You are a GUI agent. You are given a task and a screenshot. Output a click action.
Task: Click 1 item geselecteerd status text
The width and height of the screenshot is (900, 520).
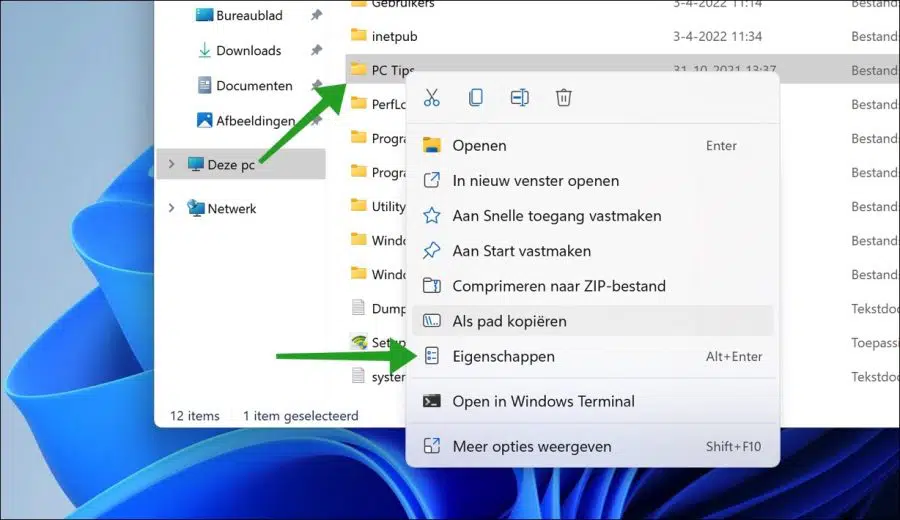[x=300, y=416]
